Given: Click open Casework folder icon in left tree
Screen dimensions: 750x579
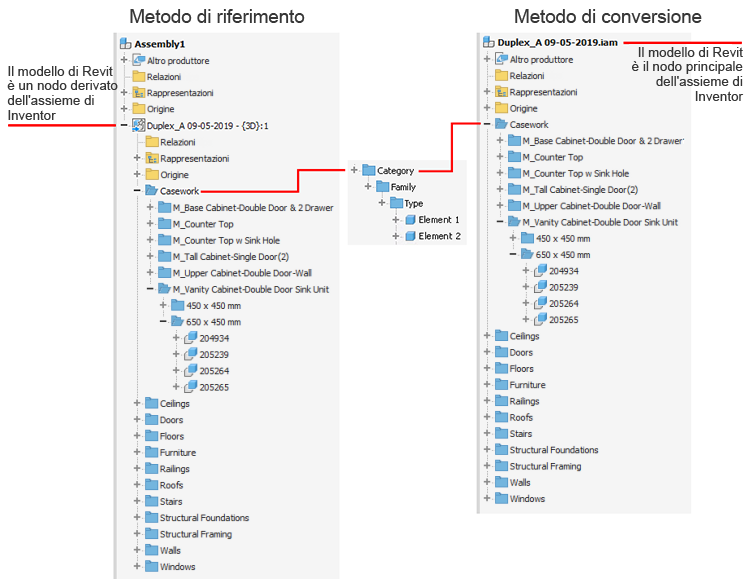Looking at the screenshot, I should coord(152,190).
